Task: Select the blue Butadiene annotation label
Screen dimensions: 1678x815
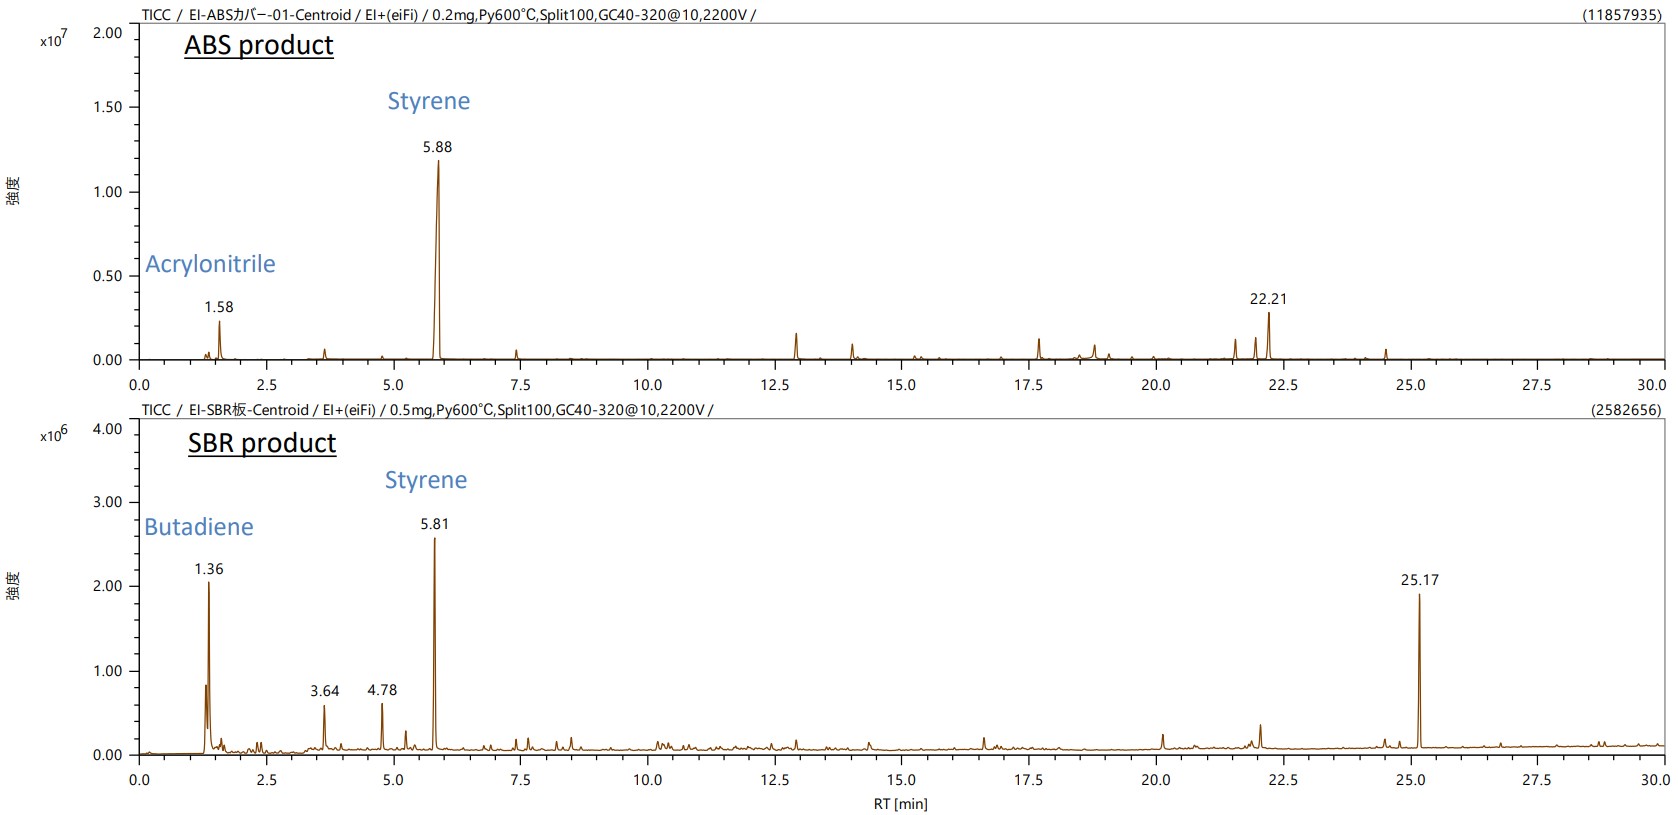Action: click(199, 527)
